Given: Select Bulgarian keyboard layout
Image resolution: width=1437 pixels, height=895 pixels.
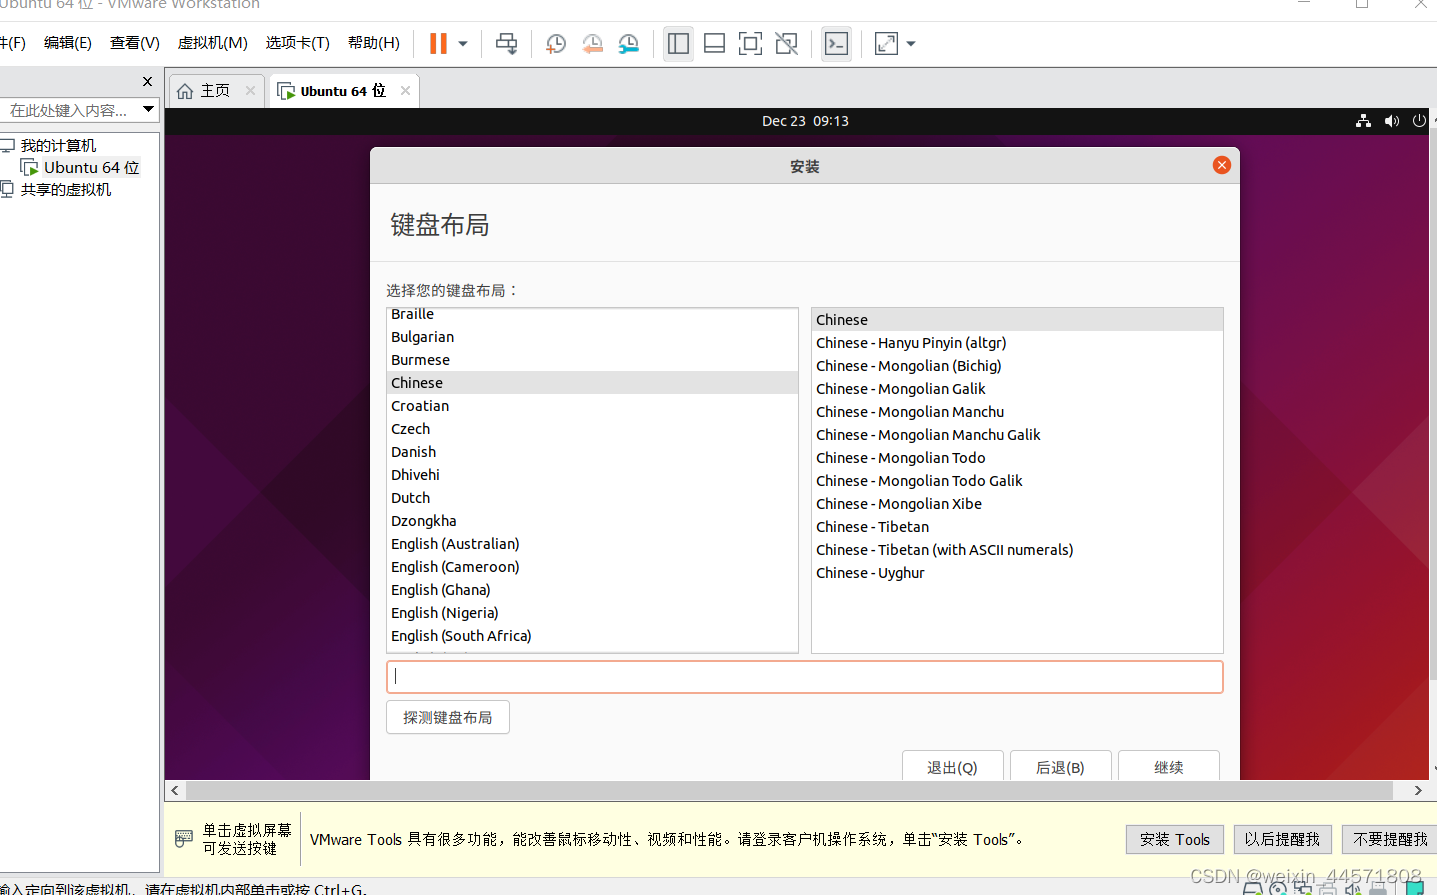Looking at the screenshot, I should (x=592, y=337).
